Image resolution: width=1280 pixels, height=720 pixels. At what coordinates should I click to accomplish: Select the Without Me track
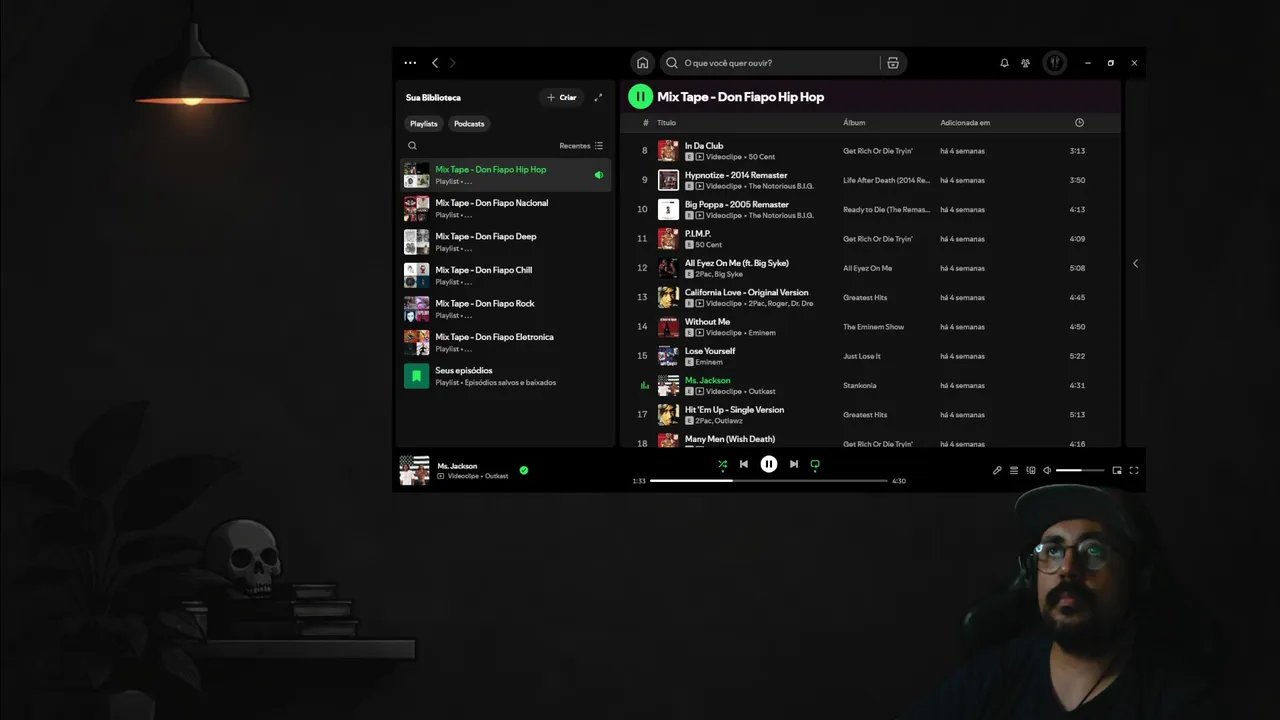[x=708, y=322]
